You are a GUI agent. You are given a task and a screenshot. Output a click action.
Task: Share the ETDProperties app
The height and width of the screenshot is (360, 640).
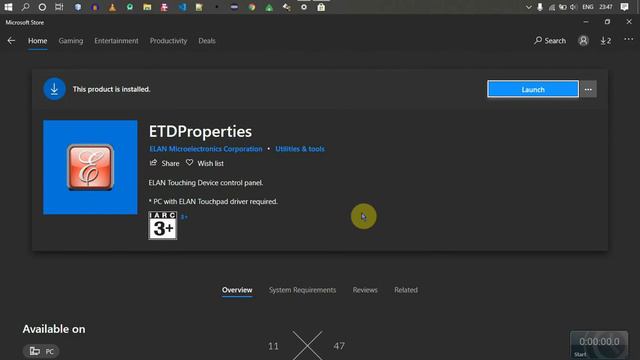(164, 163)
